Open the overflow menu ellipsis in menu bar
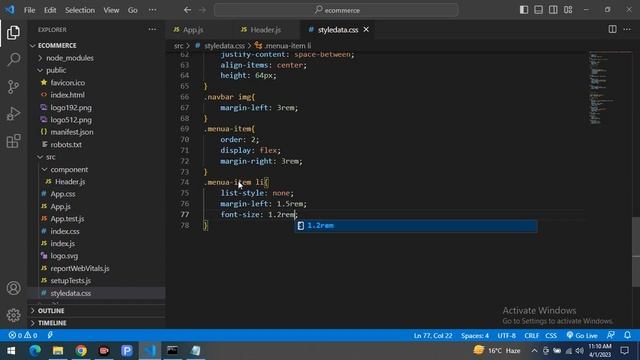Viewport: 640px width, 360px height. click(152, 10)
